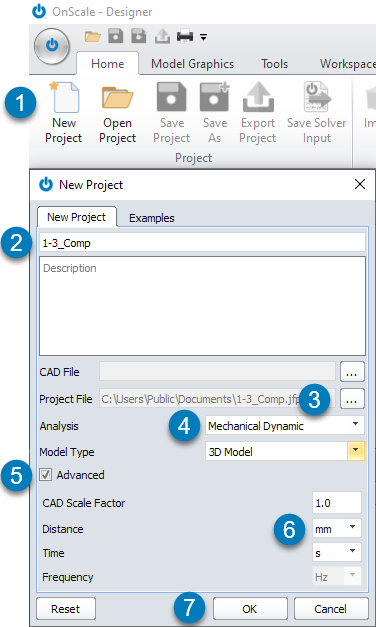Click the quick access open folder icon
The height and width of the screenshot is (627, 376).
tap(93, 37)
